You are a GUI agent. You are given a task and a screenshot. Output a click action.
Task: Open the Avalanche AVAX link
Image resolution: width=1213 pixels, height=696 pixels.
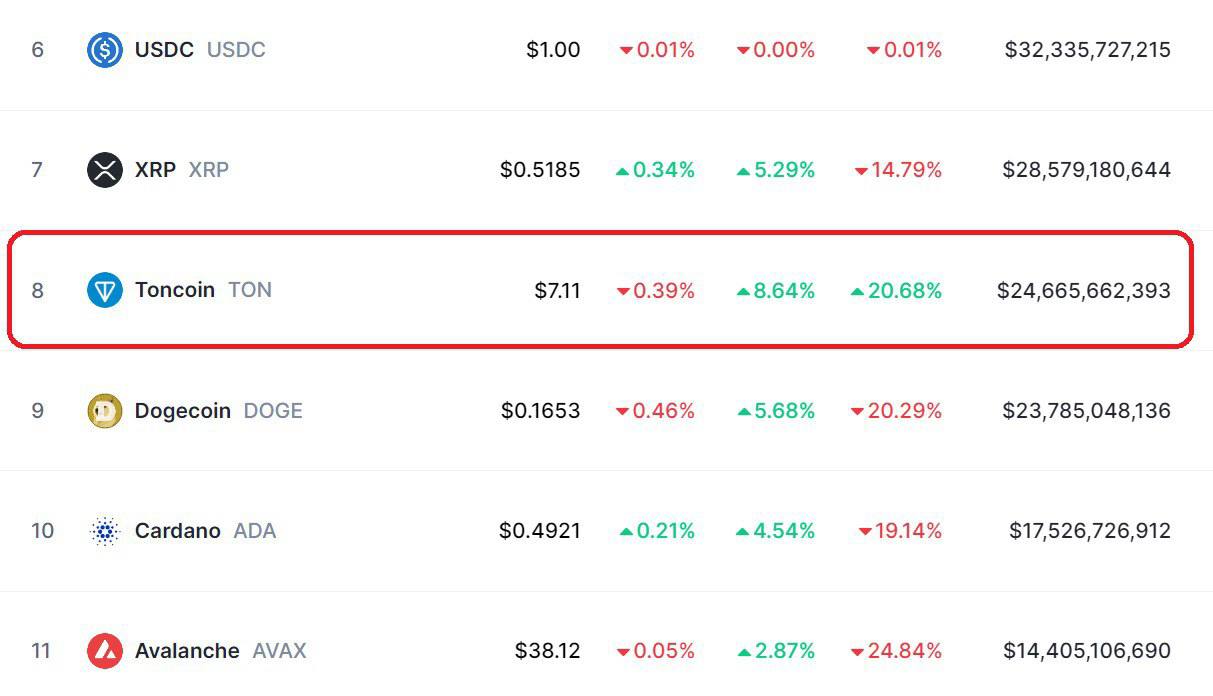[x=220, y=651]
